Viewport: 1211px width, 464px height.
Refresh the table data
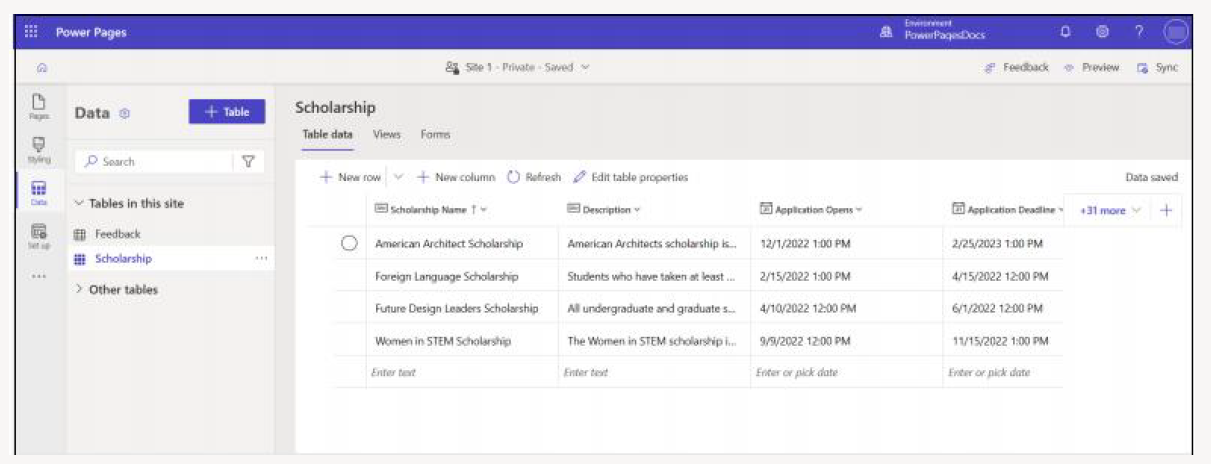[x=534, y=177]
